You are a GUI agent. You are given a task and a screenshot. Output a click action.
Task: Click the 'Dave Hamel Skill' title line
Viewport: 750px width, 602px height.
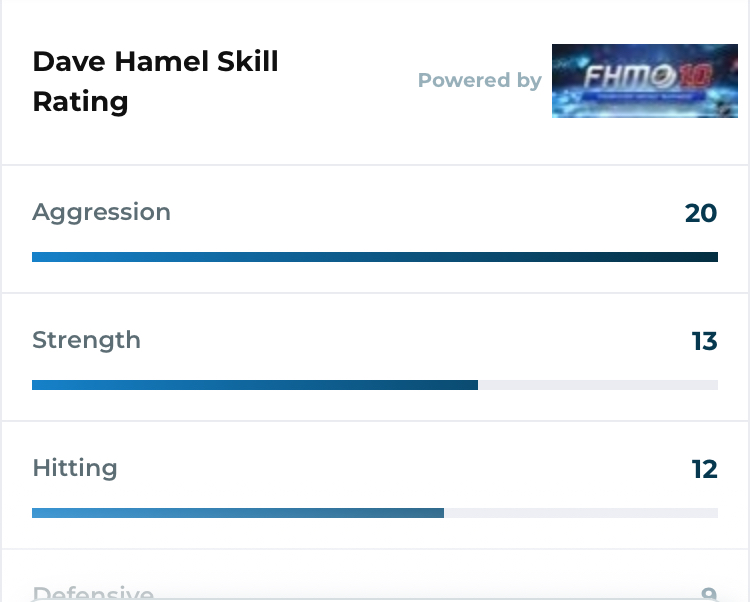click(155, 62)
